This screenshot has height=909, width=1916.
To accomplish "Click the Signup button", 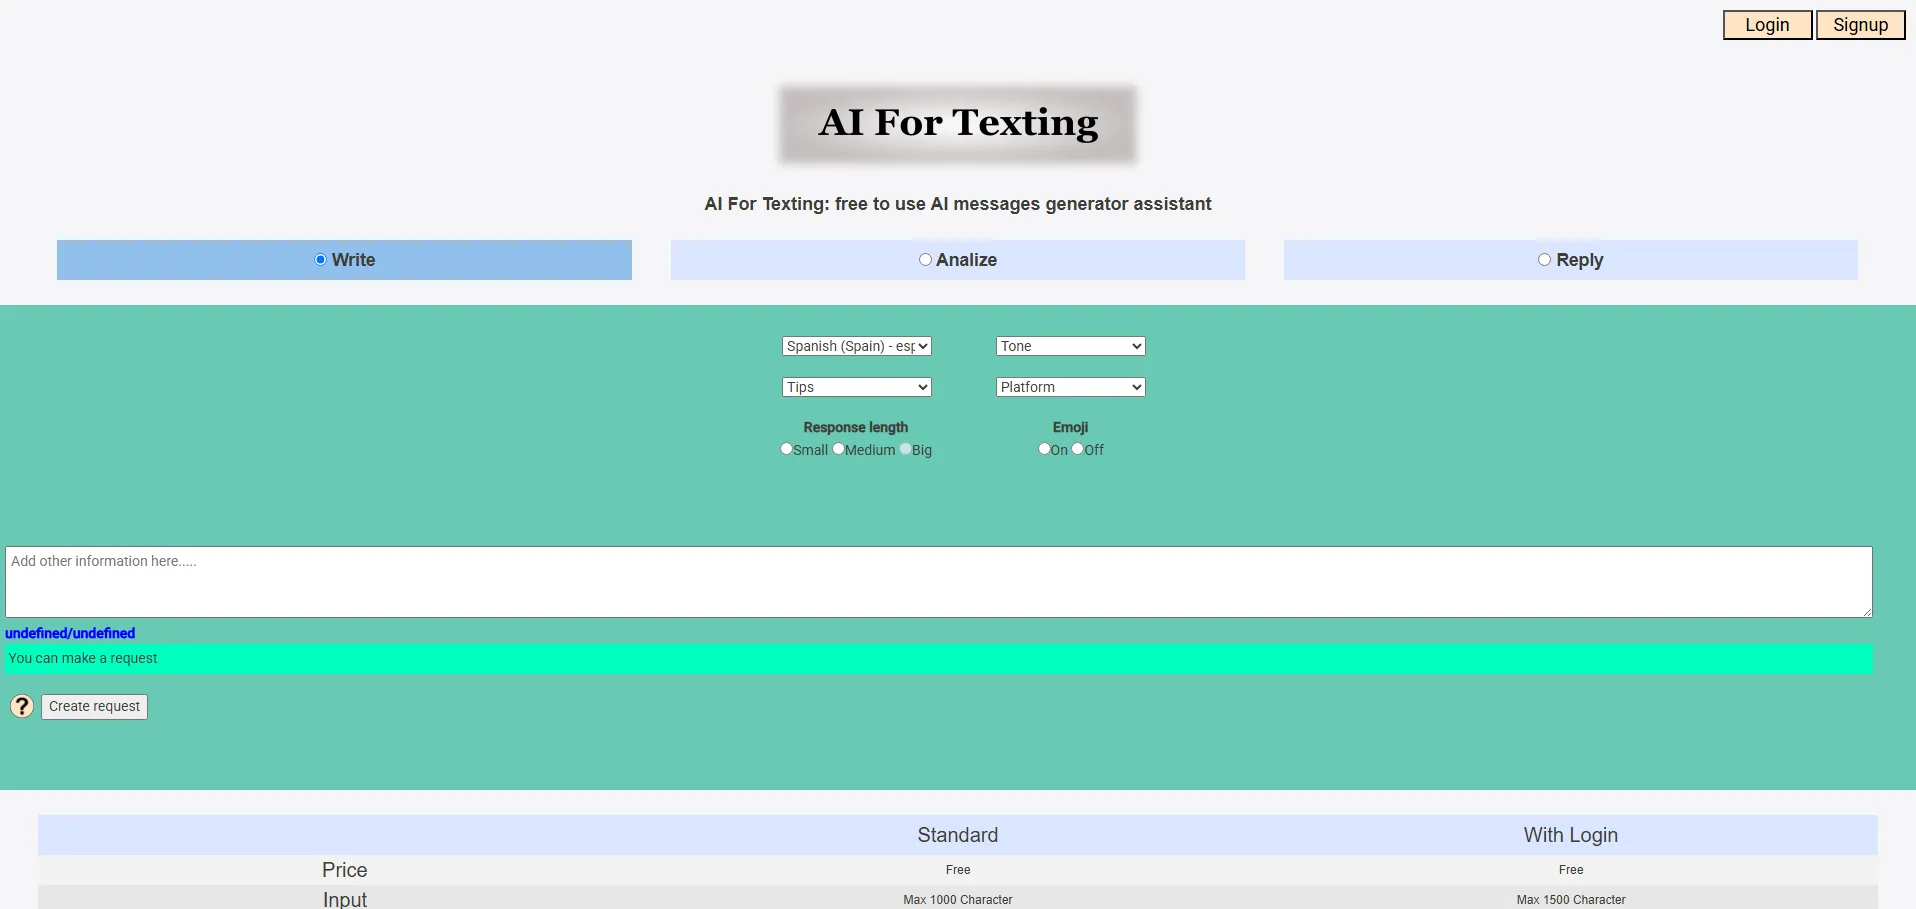I will coord(1860,25).
